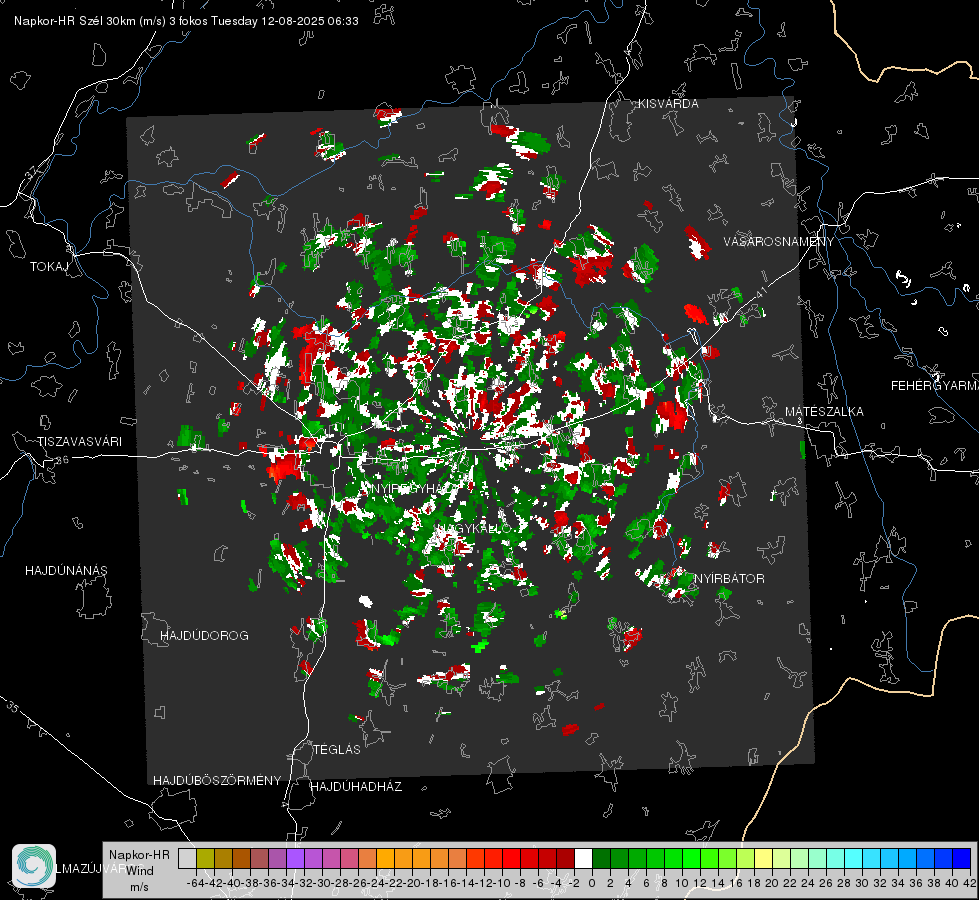Click the m/s unit label in legend
This screenshot has width=979, height=900.
click(139, 887)
